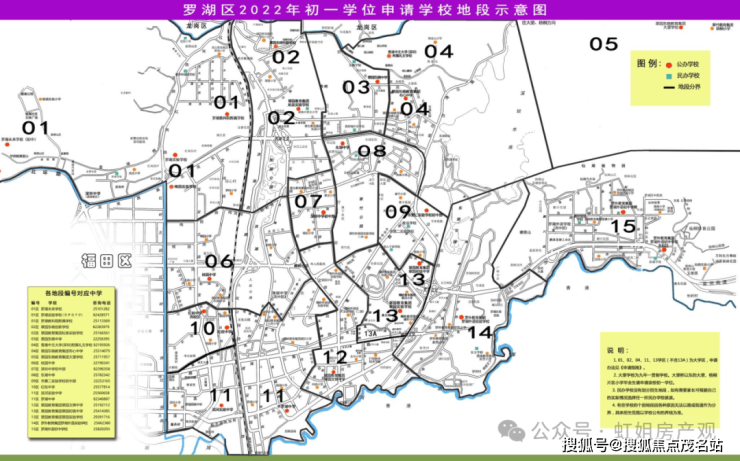Click the 图例 heading in the legend box
Screen dimensions: 740x461
click(648, 64)
